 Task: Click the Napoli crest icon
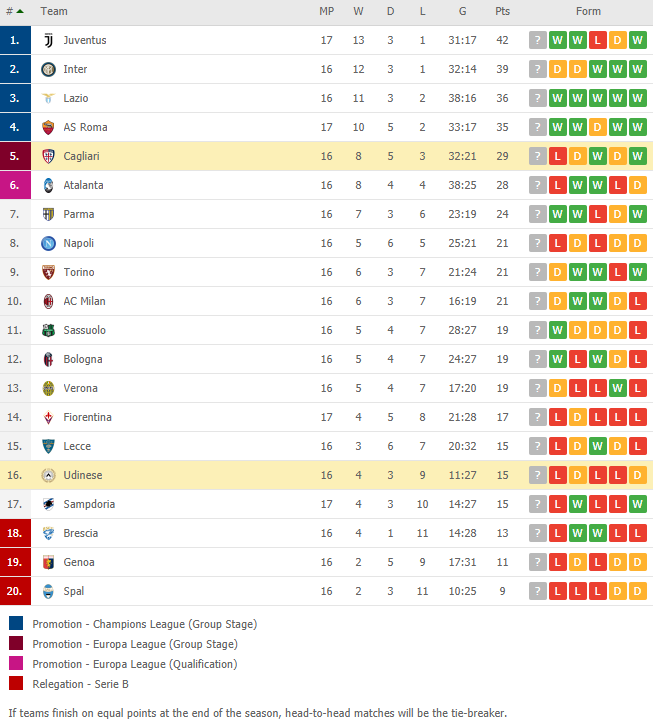48,243
